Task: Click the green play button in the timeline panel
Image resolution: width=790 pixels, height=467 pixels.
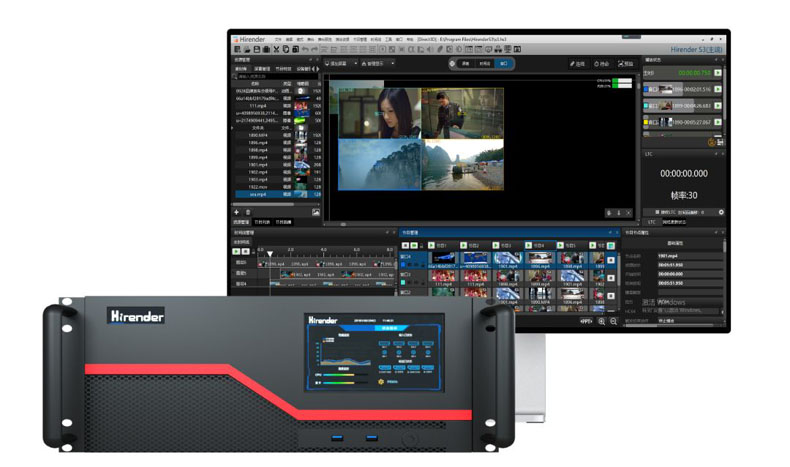Action: point(236,251)
